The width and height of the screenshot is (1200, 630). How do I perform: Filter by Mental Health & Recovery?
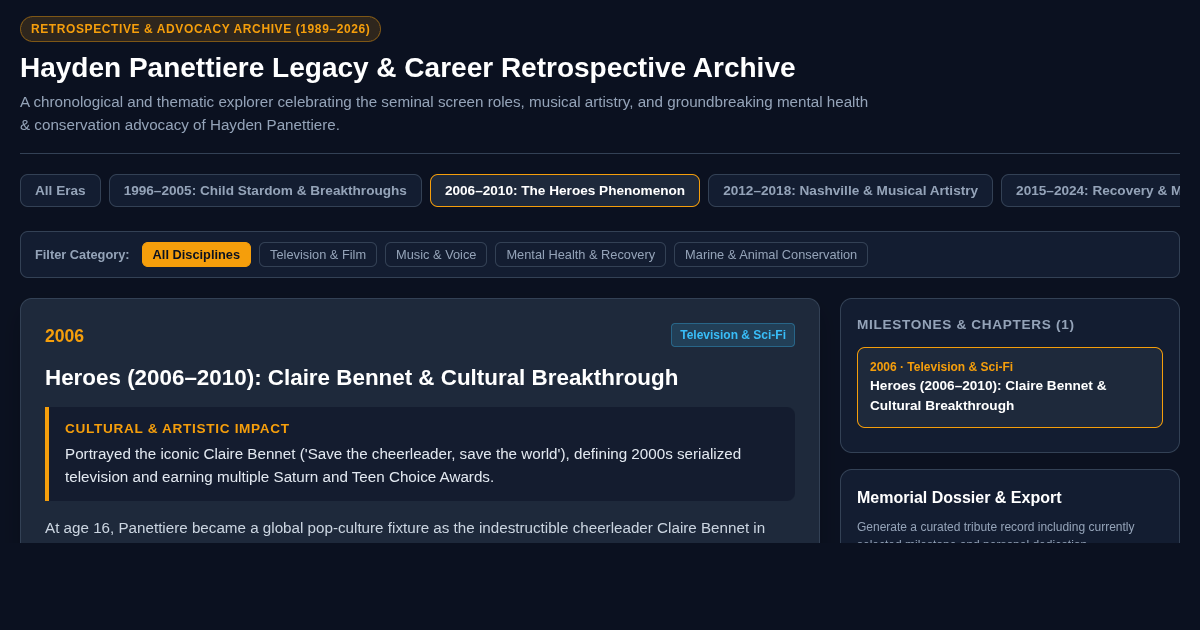[580, 254]
